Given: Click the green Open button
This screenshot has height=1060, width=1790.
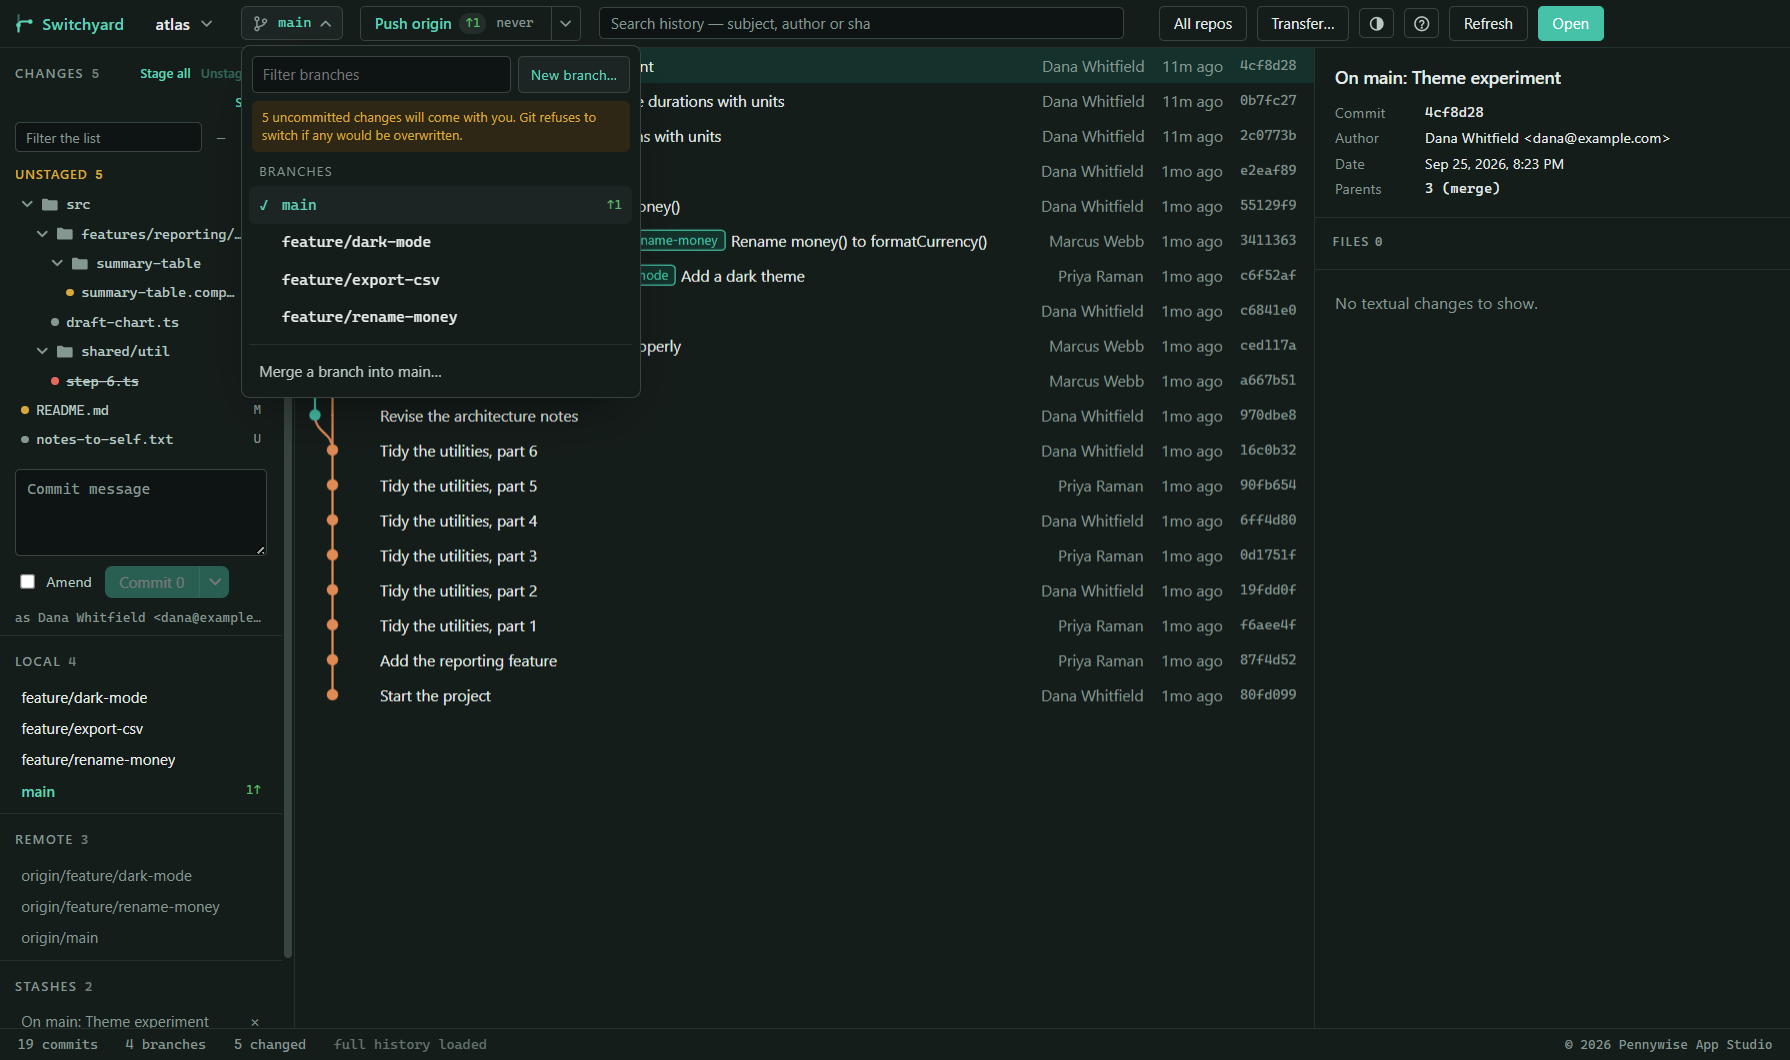Looking at the screenshot, I should (x=1570, y=24).
